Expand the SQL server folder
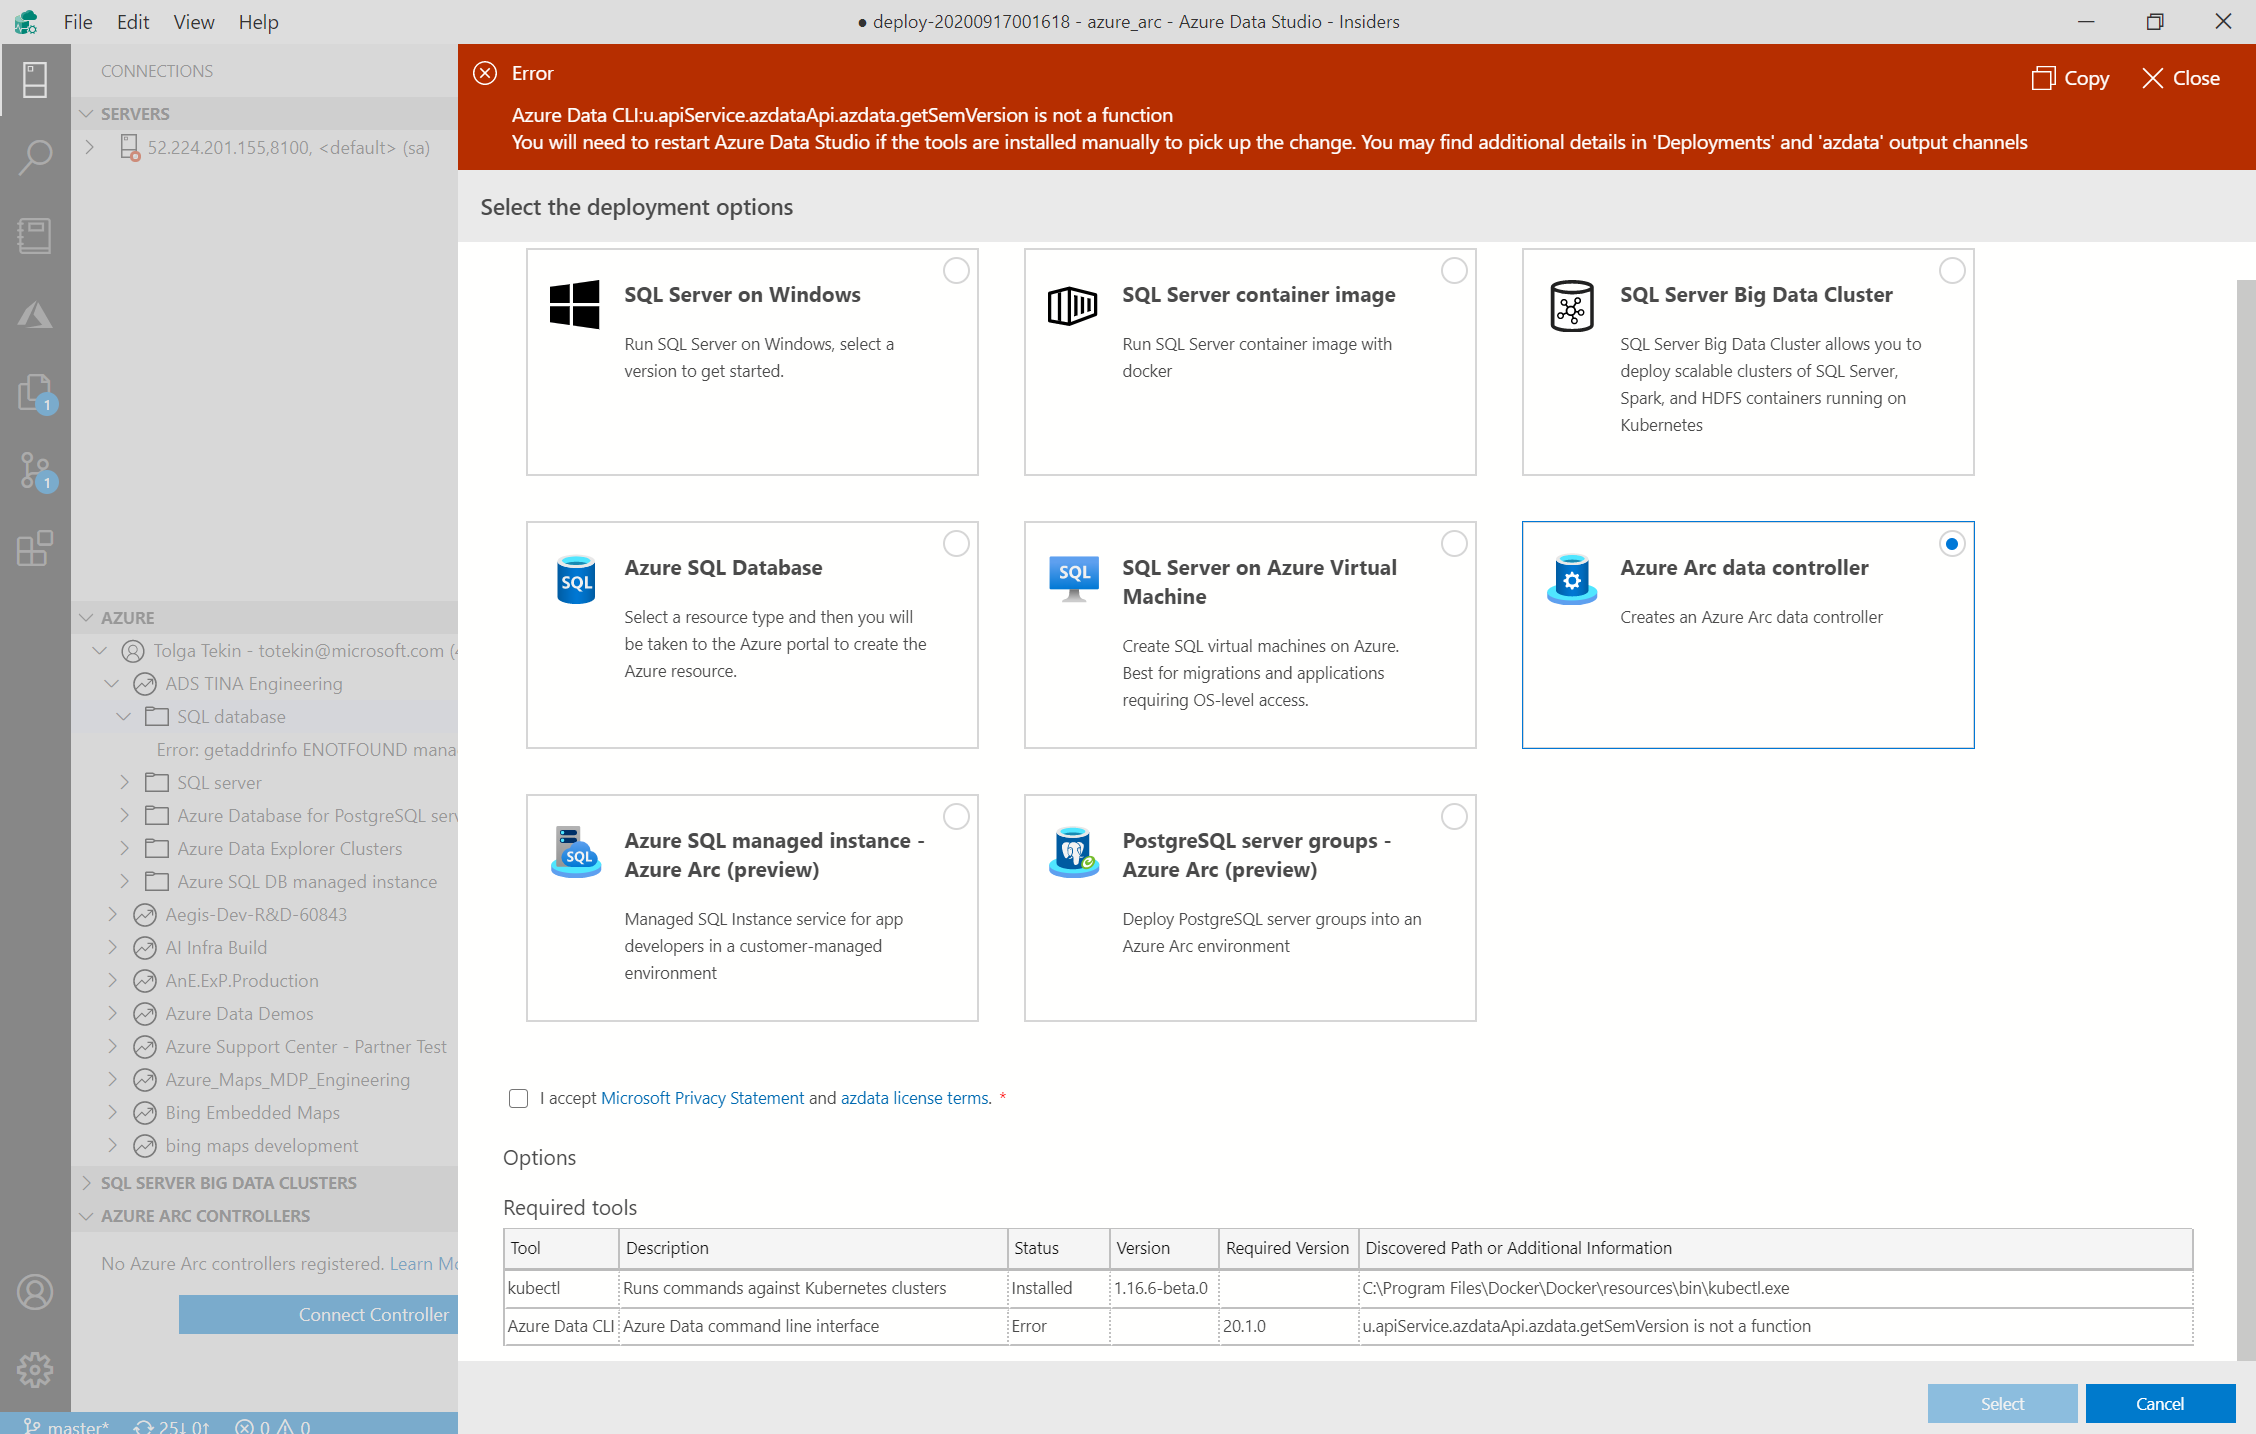This screenshot has height=1434, width=2256. coord(124,782)
